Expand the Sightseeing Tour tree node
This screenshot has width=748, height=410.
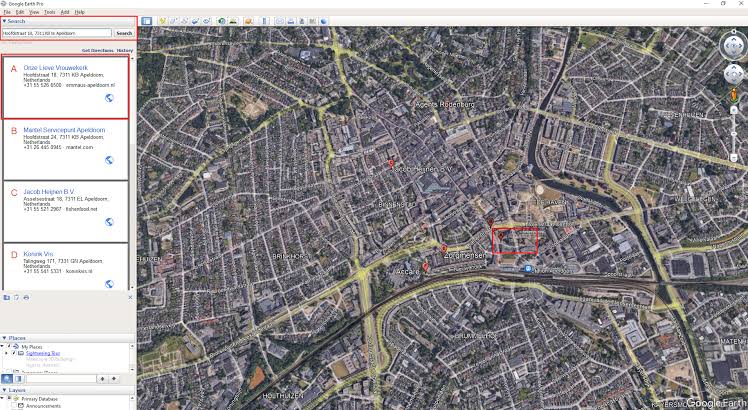tap(7, 353)
